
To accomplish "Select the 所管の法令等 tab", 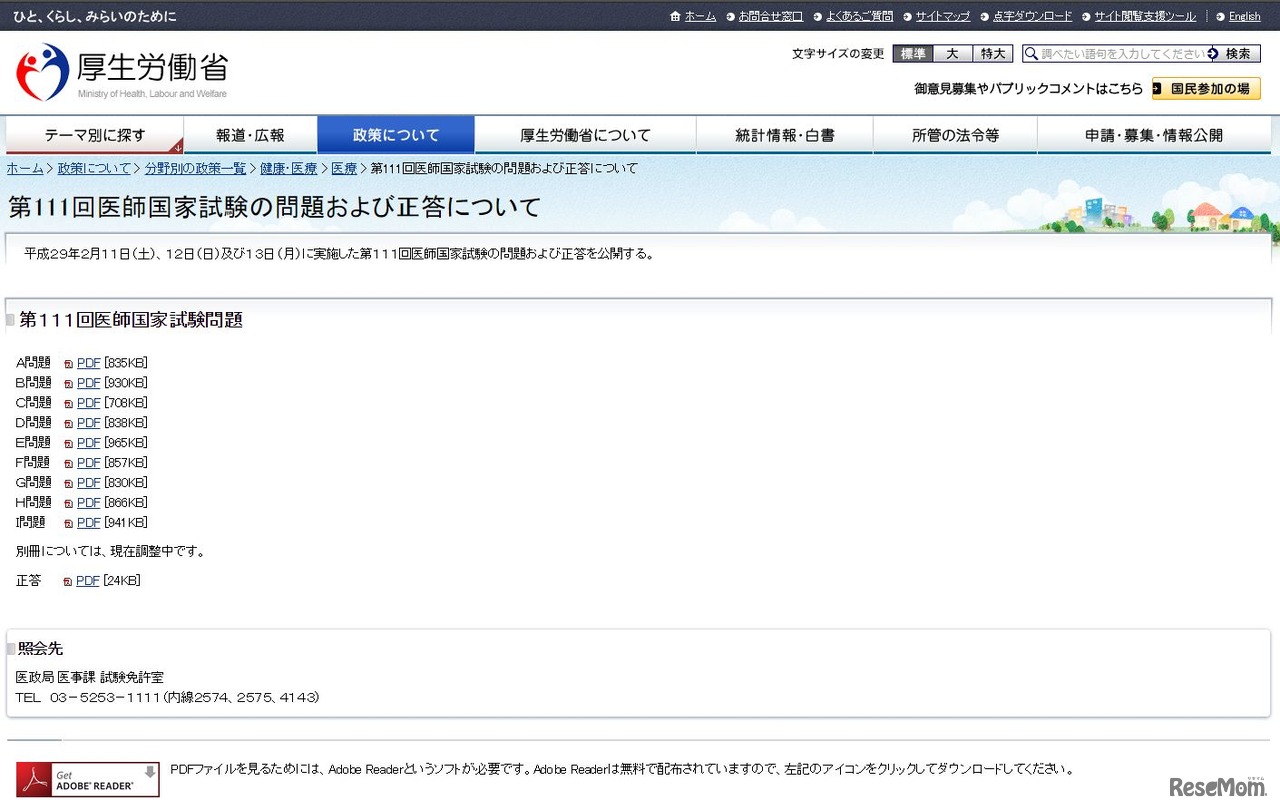I will coord(955,134).
